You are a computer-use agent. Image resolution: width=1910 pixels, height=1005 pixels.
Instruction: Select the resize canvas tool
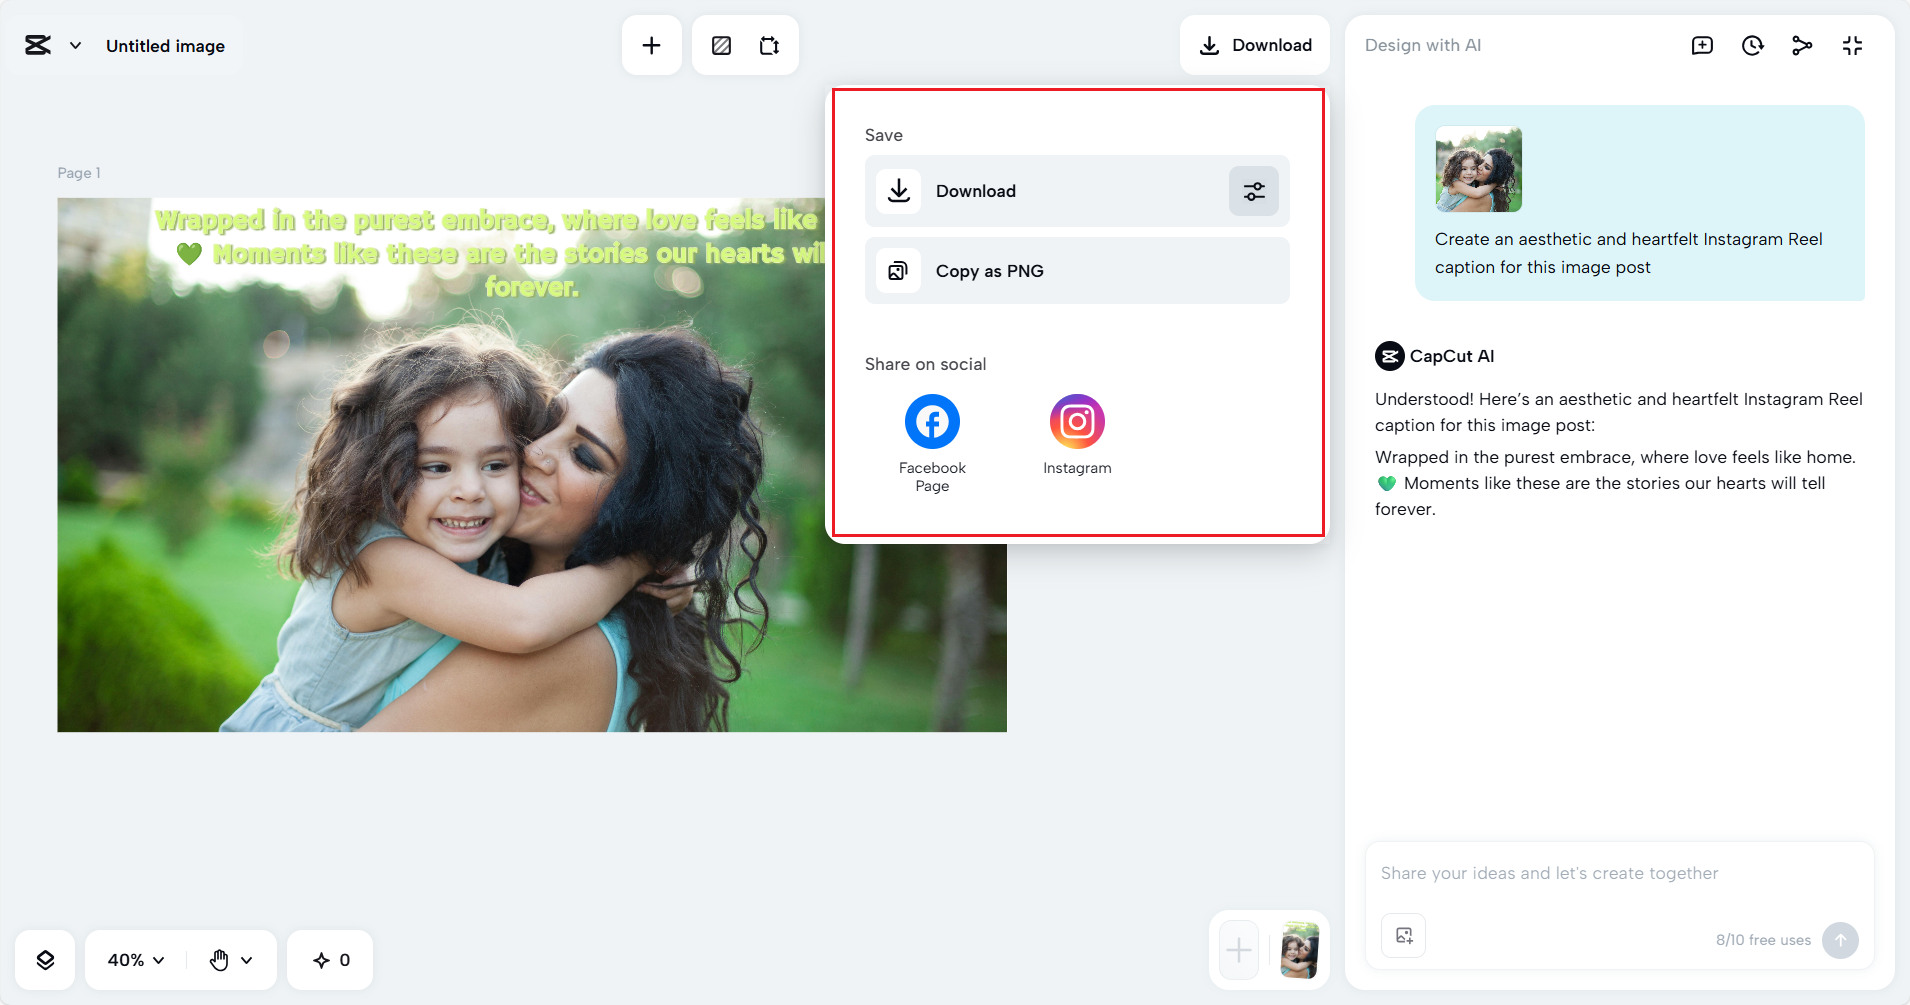pyautogui.click(x=770, y=45)
